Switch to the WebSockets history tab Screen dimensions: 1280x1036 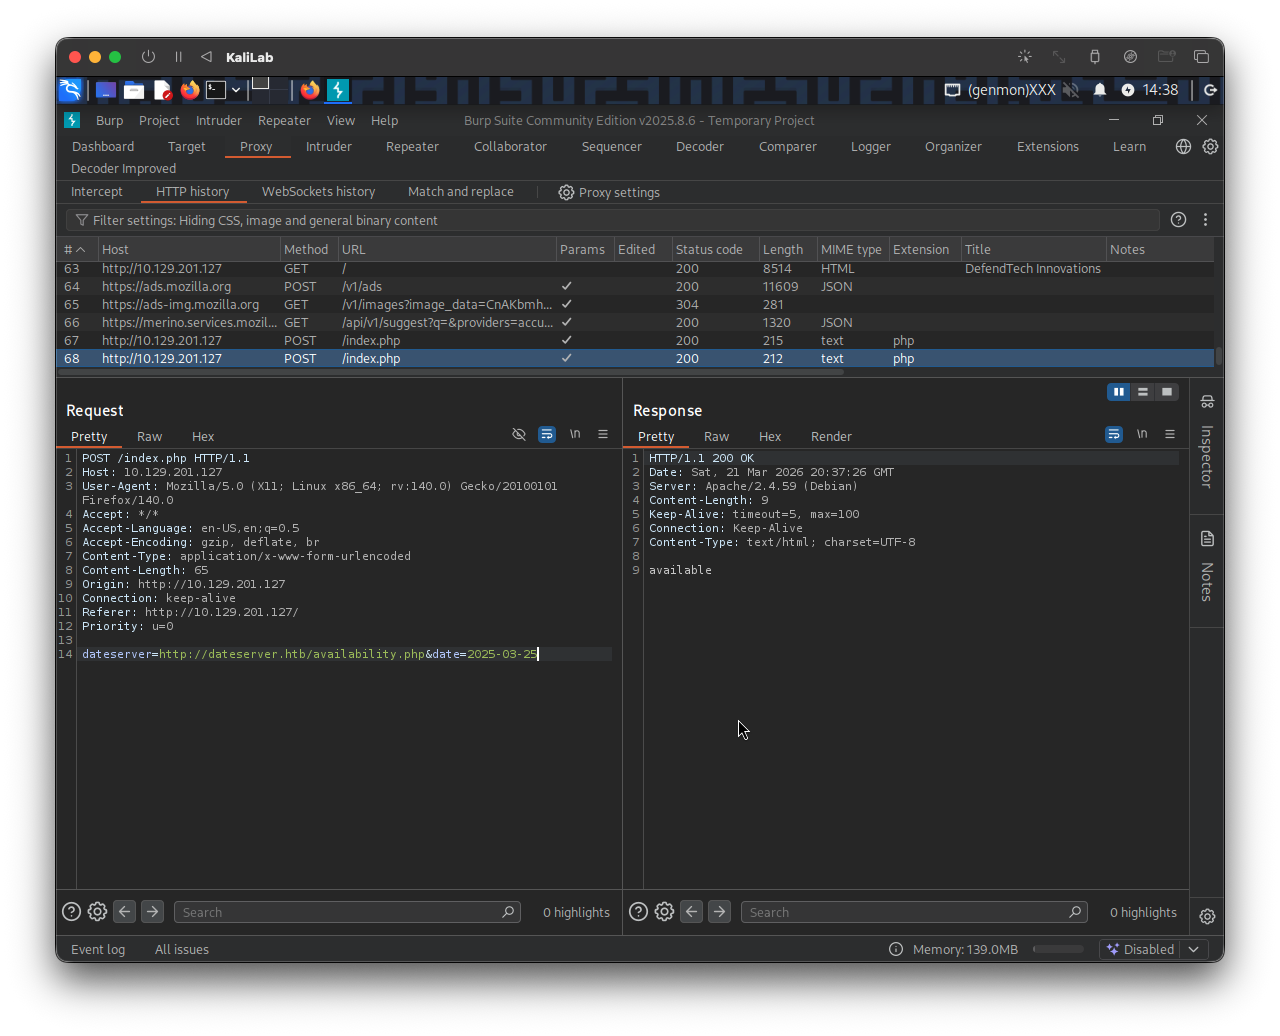(318, 192)
